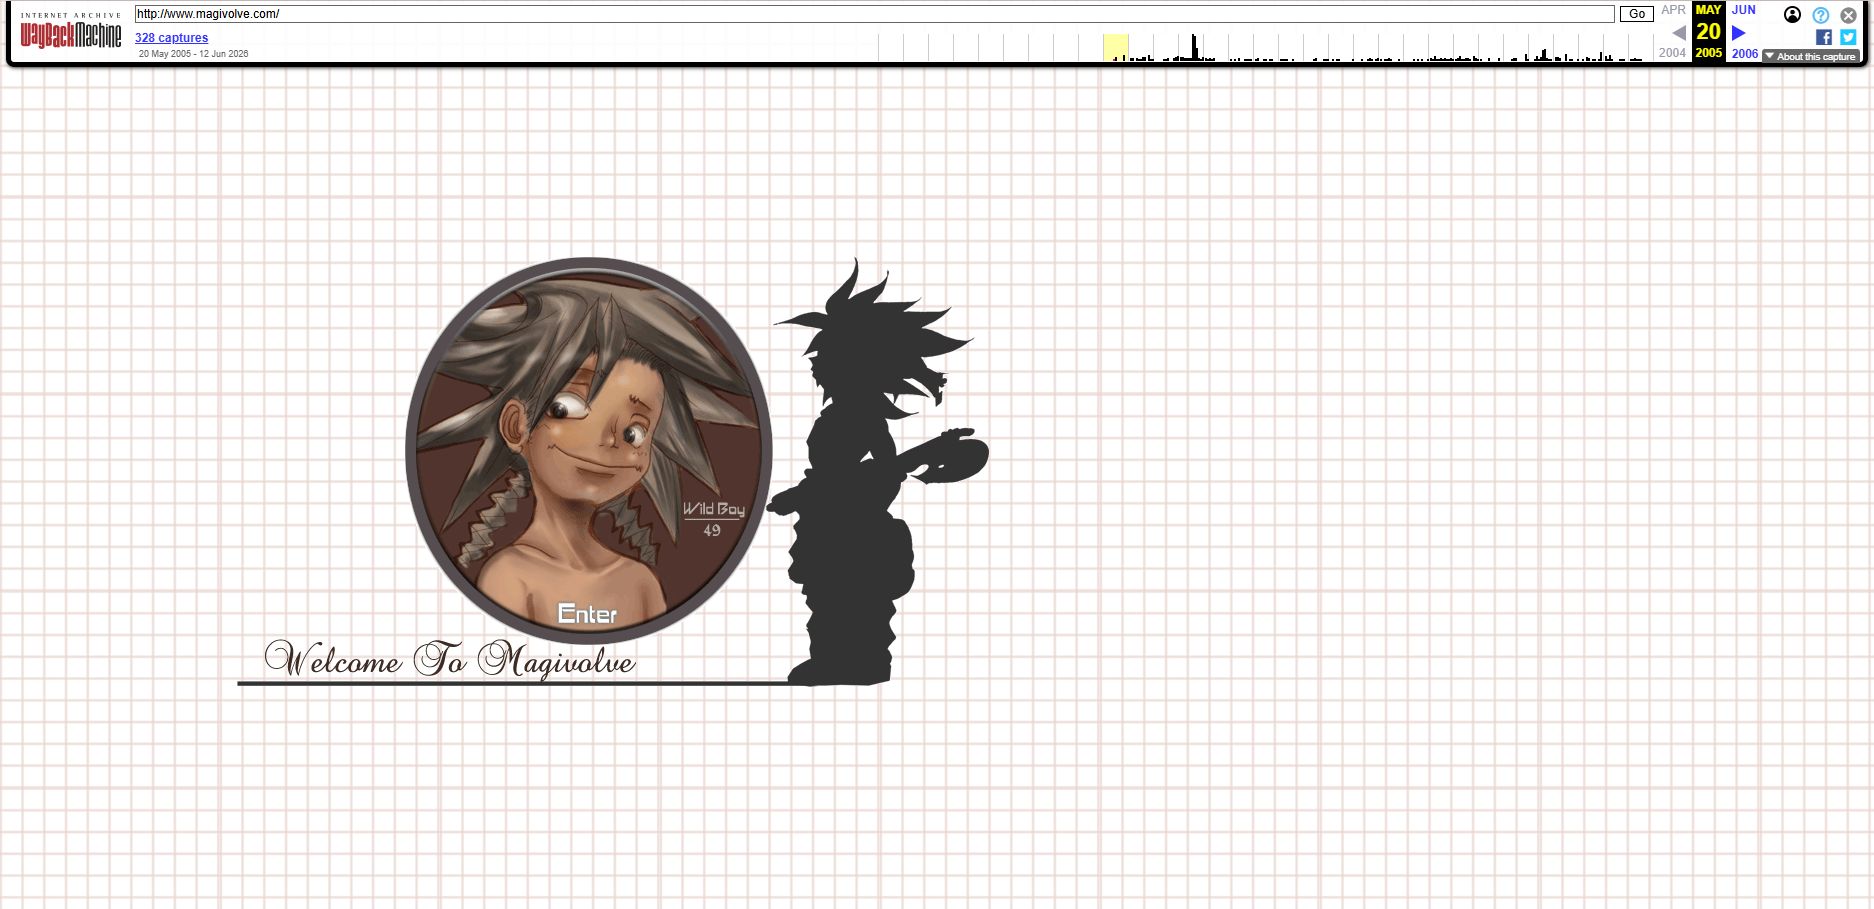Open the 328 captures link
This screenshot has height=909, width=1874.
tap(172, 38)
